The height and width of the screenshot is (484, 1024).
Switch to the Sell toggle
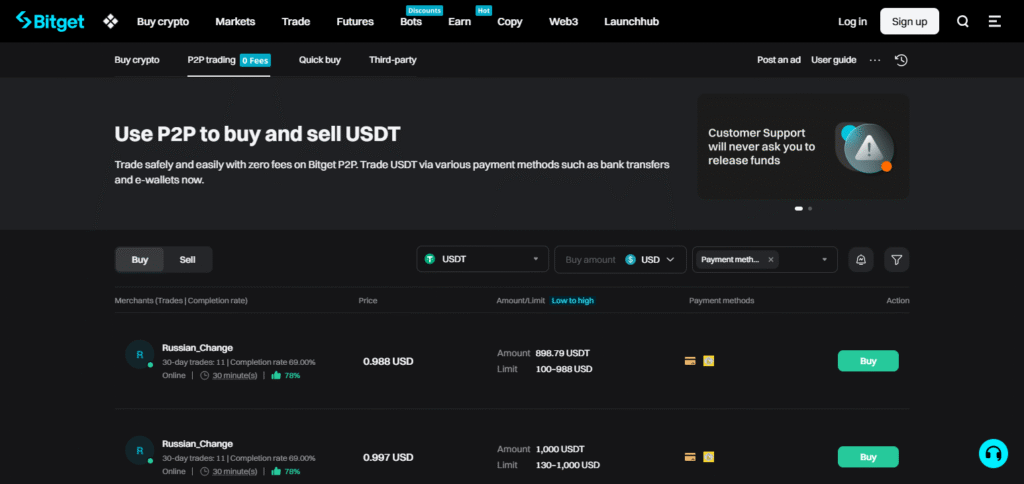point(187,259)
